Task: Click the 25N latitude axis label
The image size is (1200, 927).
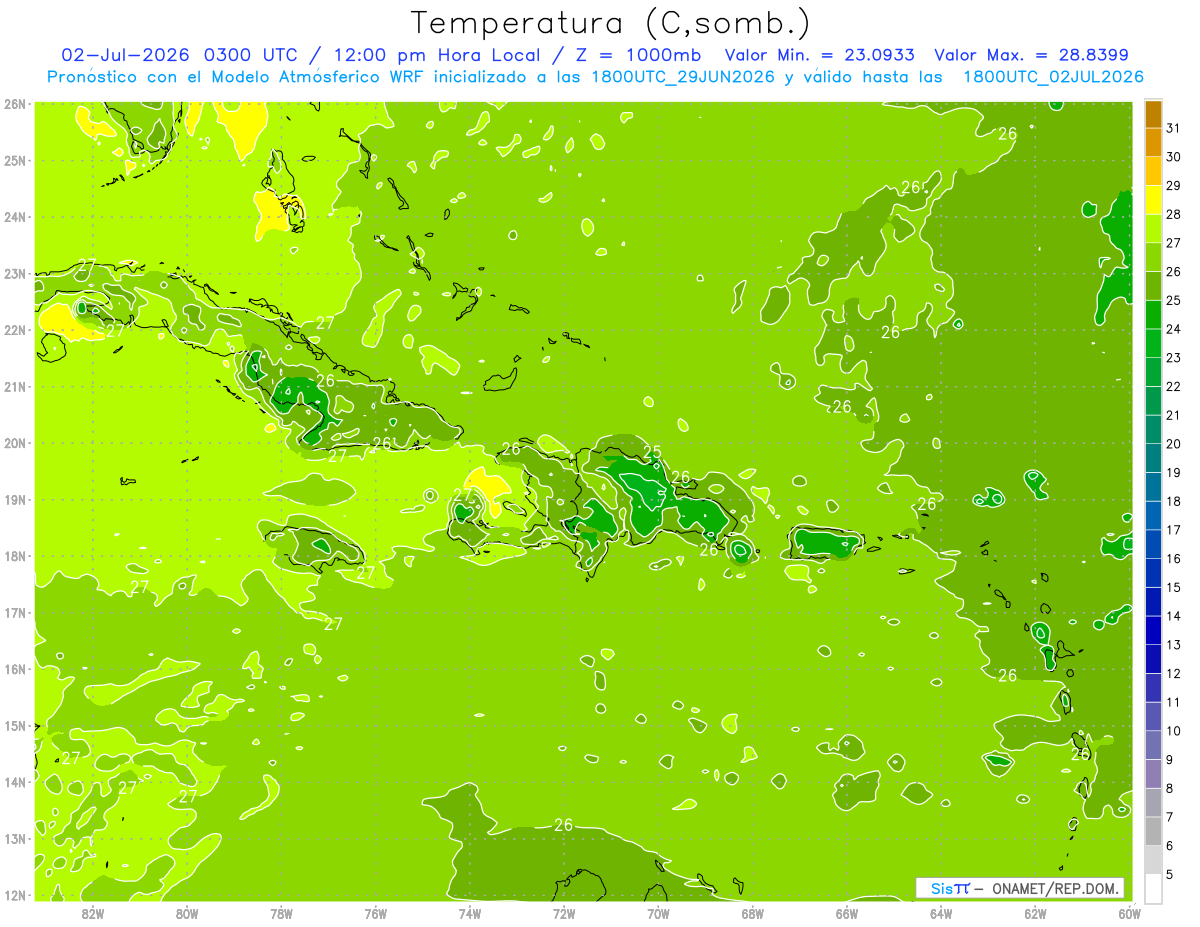Action: pyautogui.click(x=15, y=160)
